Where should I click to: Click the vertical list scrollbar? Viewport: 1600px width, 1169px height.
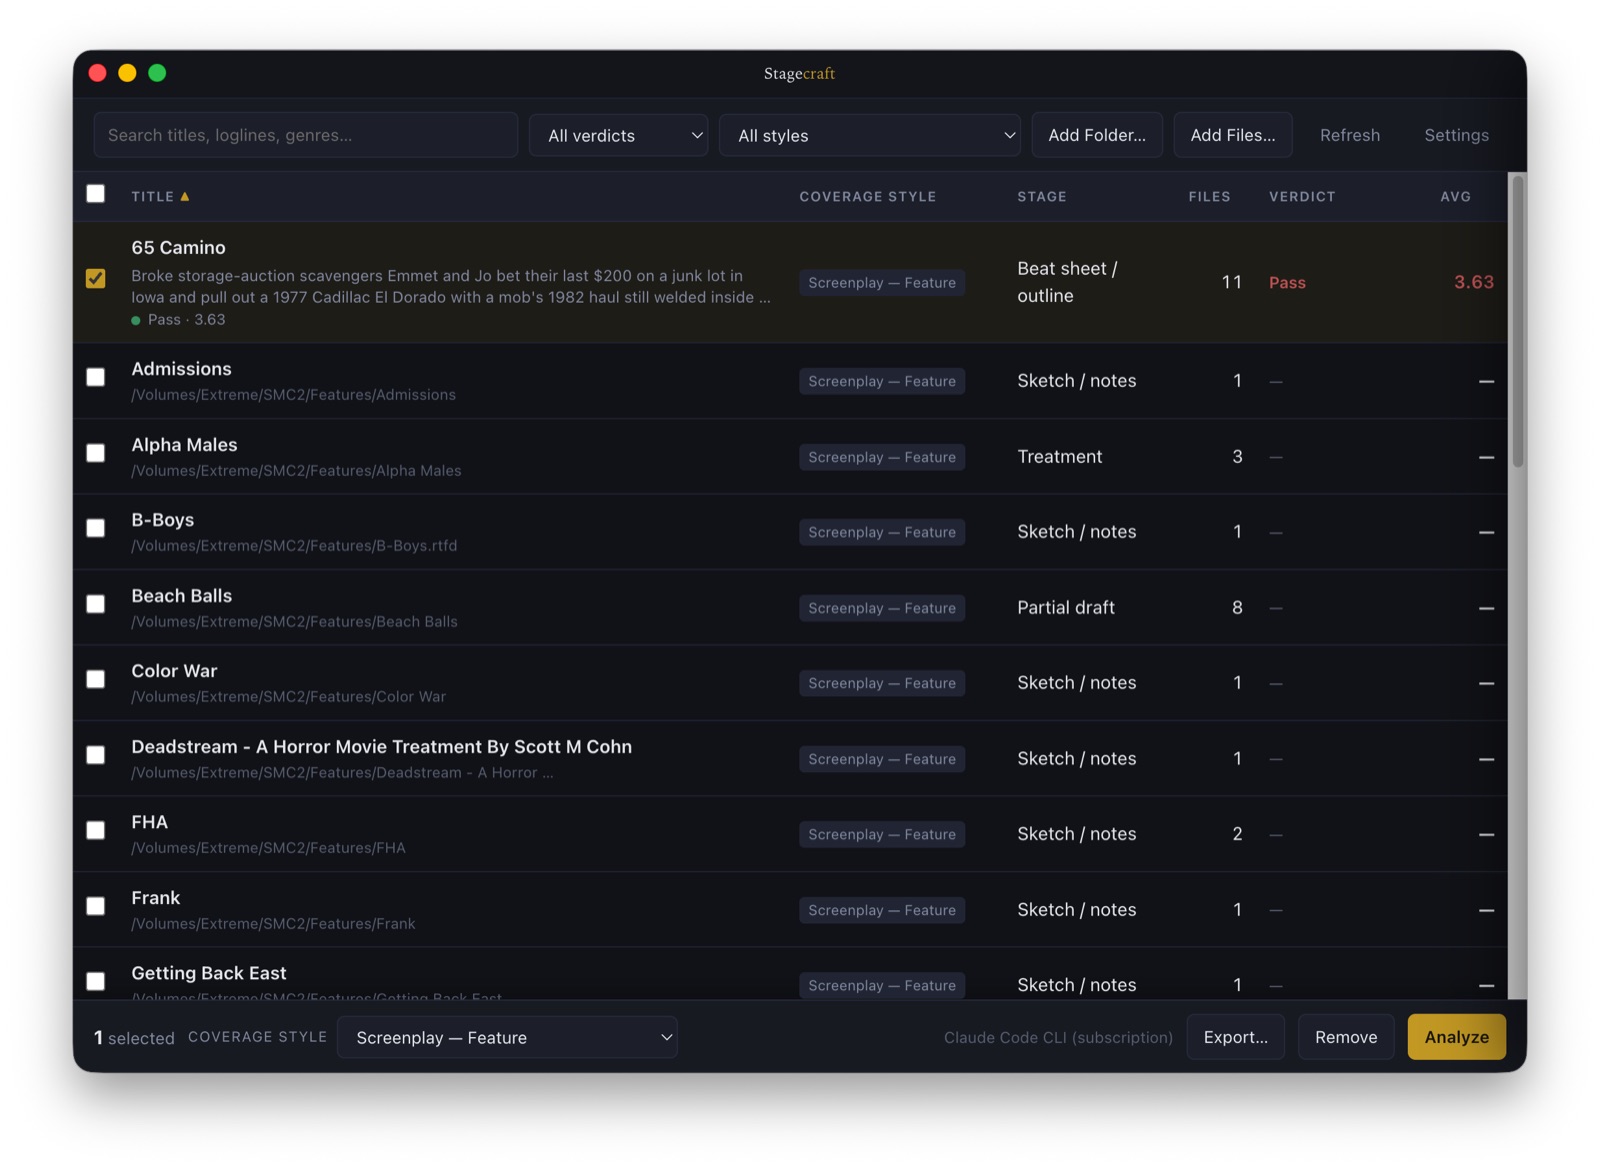(1518, 322)
